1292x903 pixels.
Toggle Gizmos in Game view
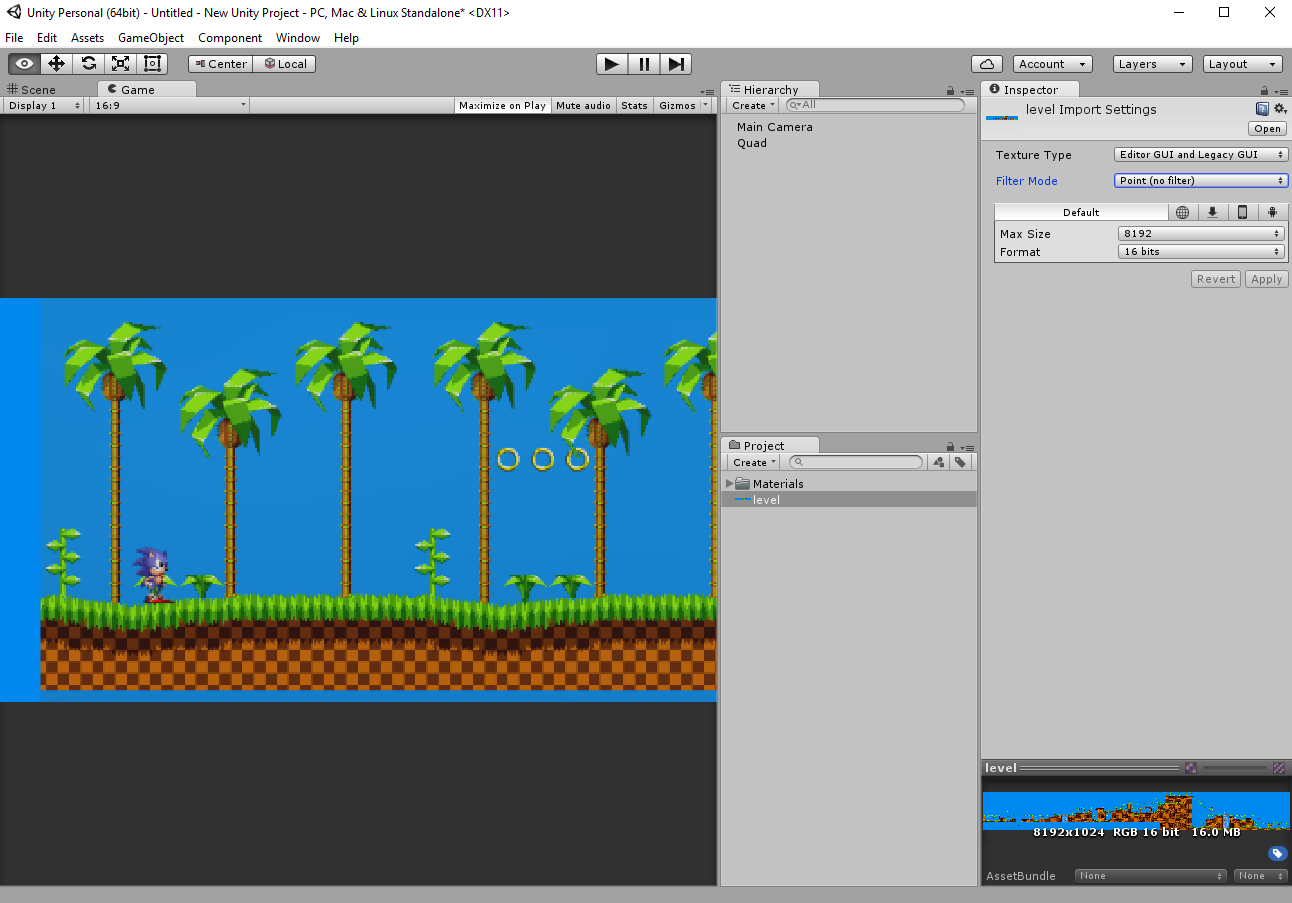pyautogui.click(x=677, y=105)
